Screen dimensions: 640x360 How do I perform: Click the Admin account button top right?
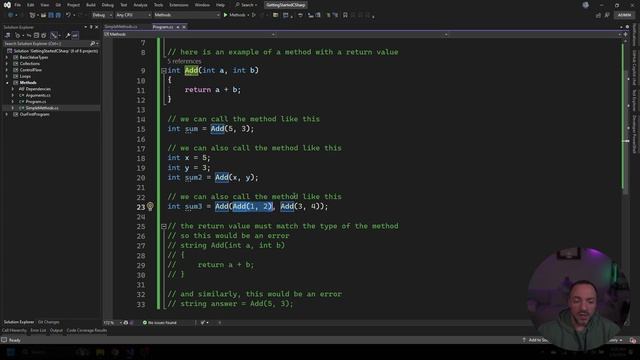pyautogui.click(x=624, y=15)
